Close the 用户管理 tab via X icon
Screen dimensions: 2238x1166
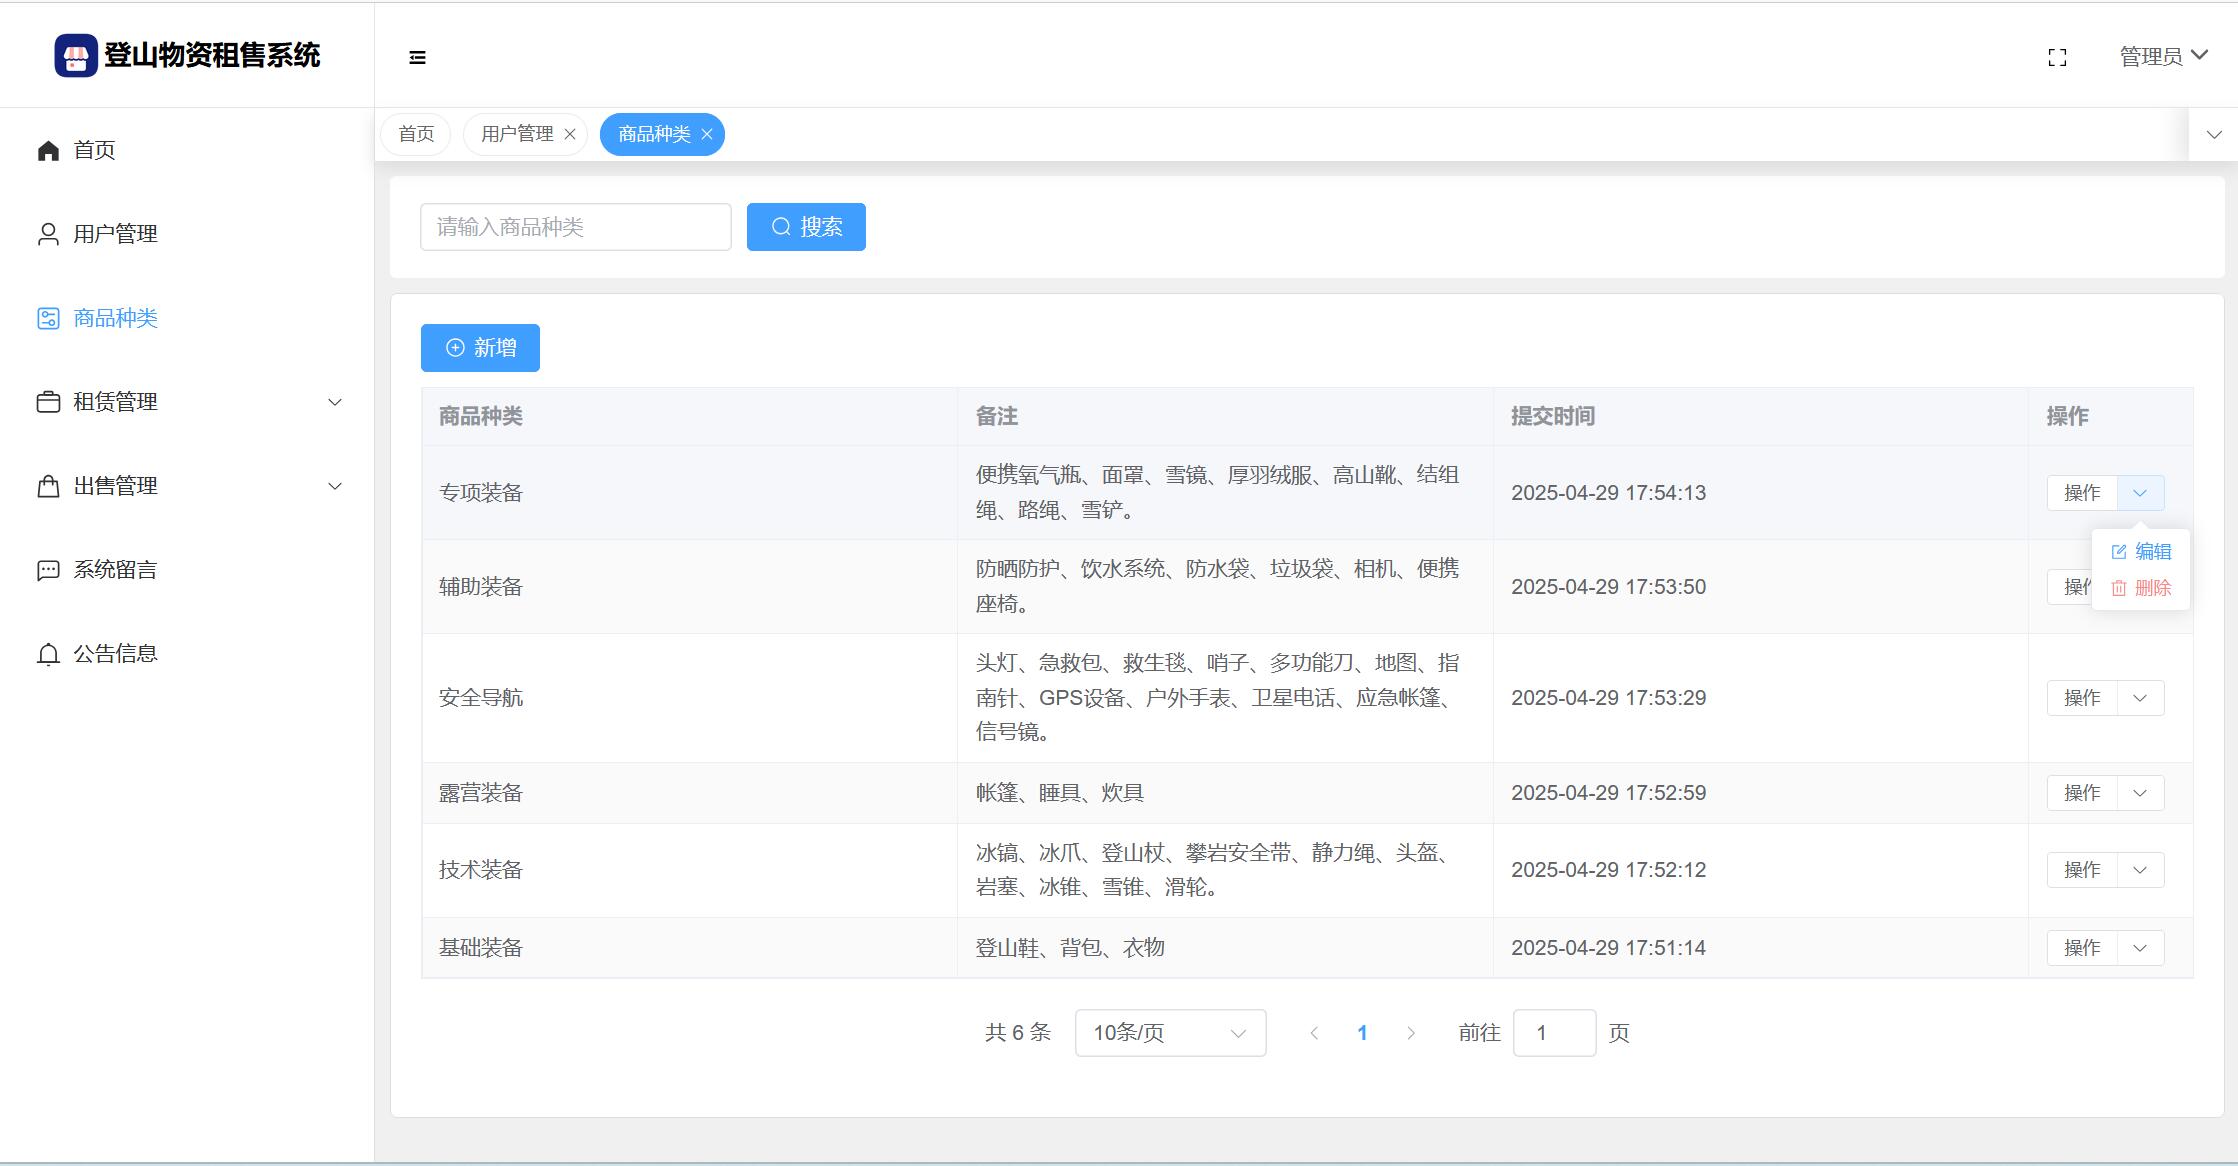(x=570, y=135)
